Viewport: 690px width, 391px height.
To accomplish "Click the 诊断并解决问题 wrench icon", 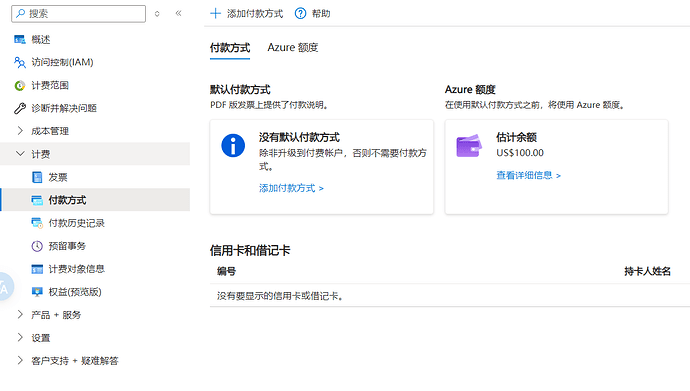I will (20, 108).
